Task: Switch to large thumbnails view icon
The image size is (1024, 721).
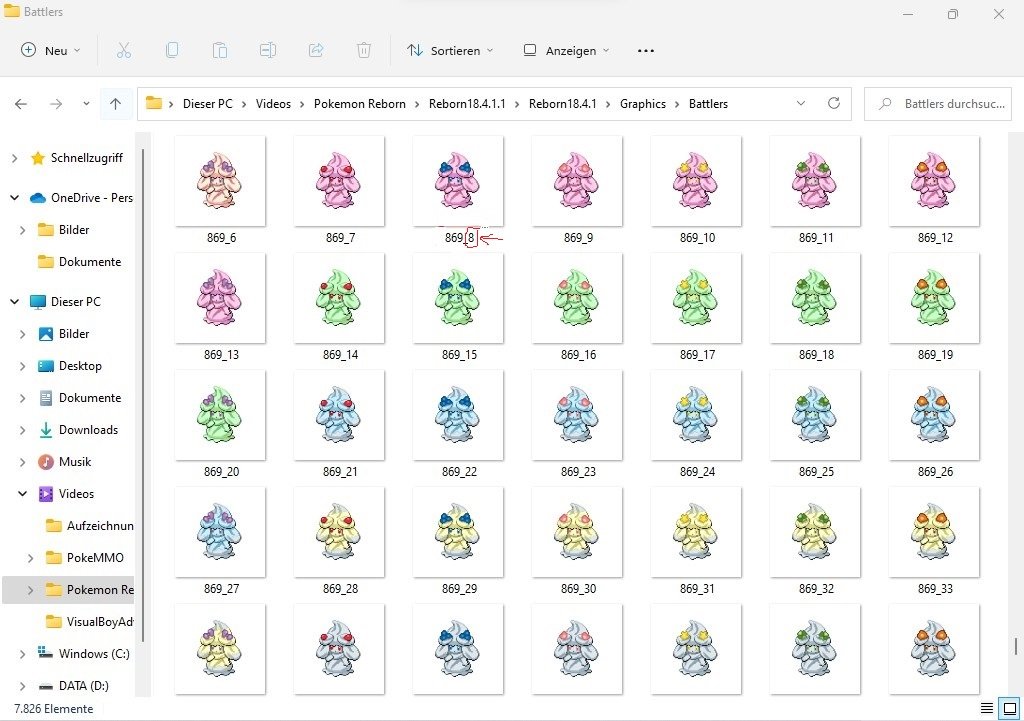Action: (x=1010, y=709)
